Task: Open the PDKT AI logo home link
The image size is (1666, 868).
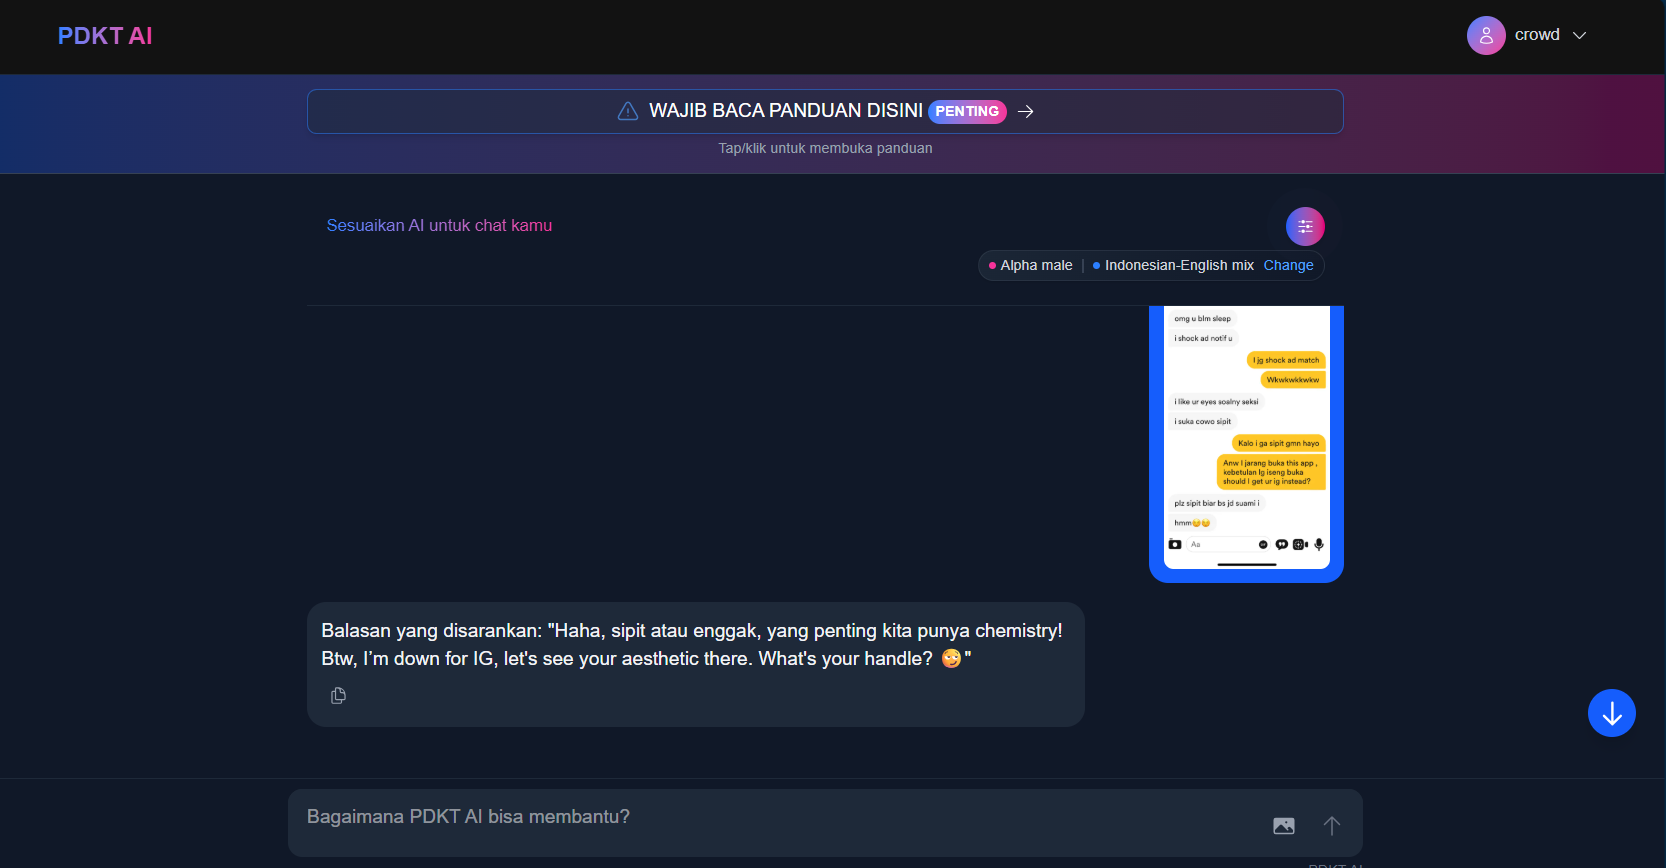Action: coord(105,36)
